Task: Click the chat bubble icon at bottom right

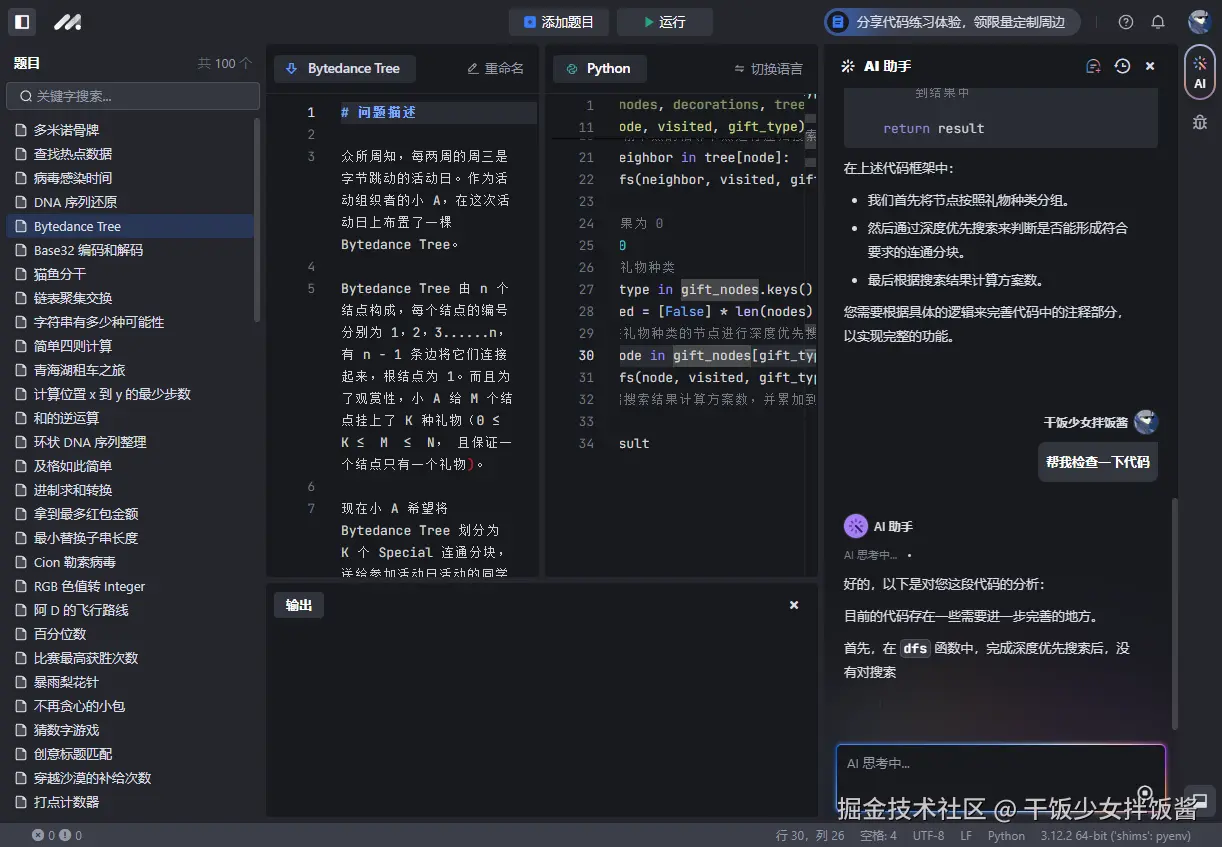Action: pyautogui.click(x=1200, y=800)
